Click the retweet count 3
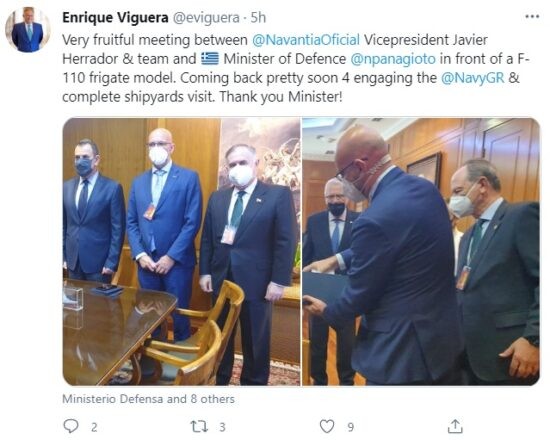 (x=222, y=427)
